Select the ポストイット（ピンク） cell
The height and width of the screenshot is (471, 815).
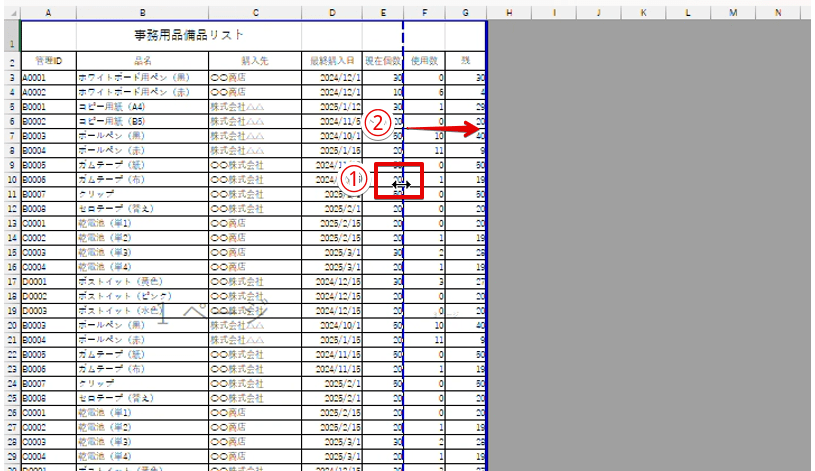(142, 297)
